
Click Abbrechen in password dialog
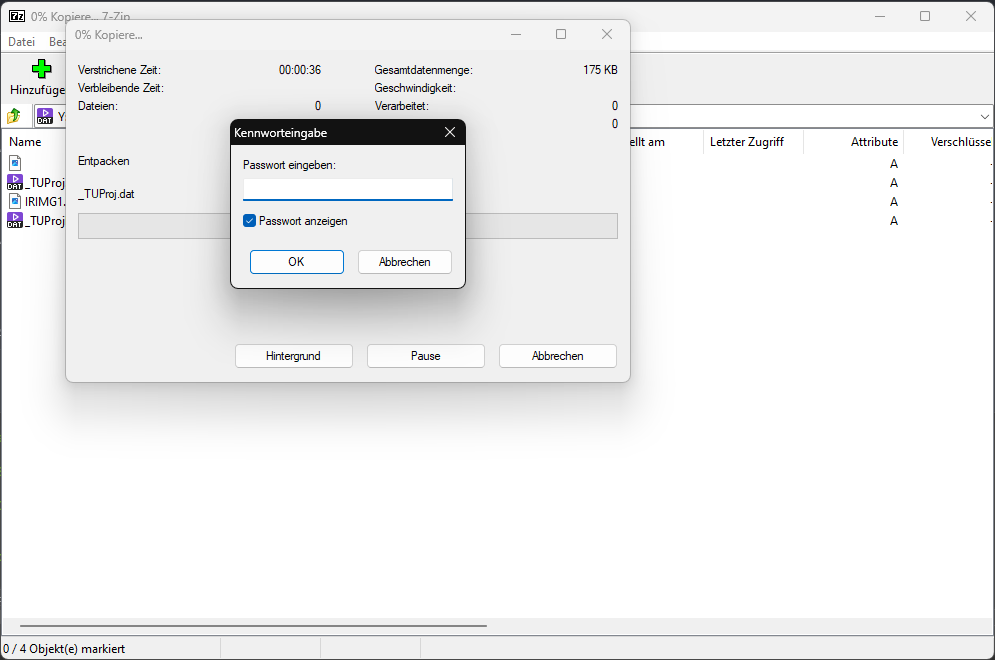point(404,262)
